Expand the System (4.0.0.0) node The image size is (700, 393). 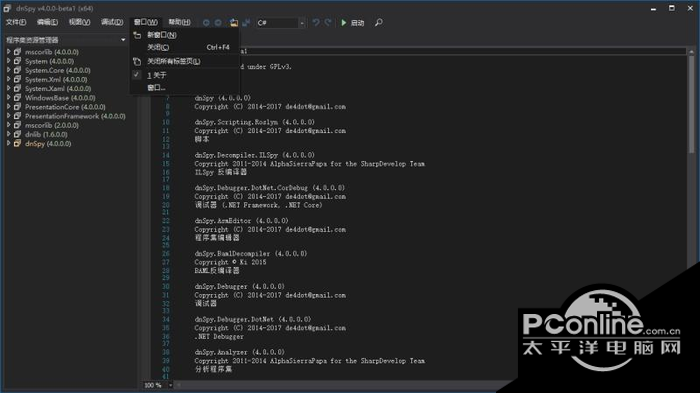pyautogui.click(x=8, y=61)
